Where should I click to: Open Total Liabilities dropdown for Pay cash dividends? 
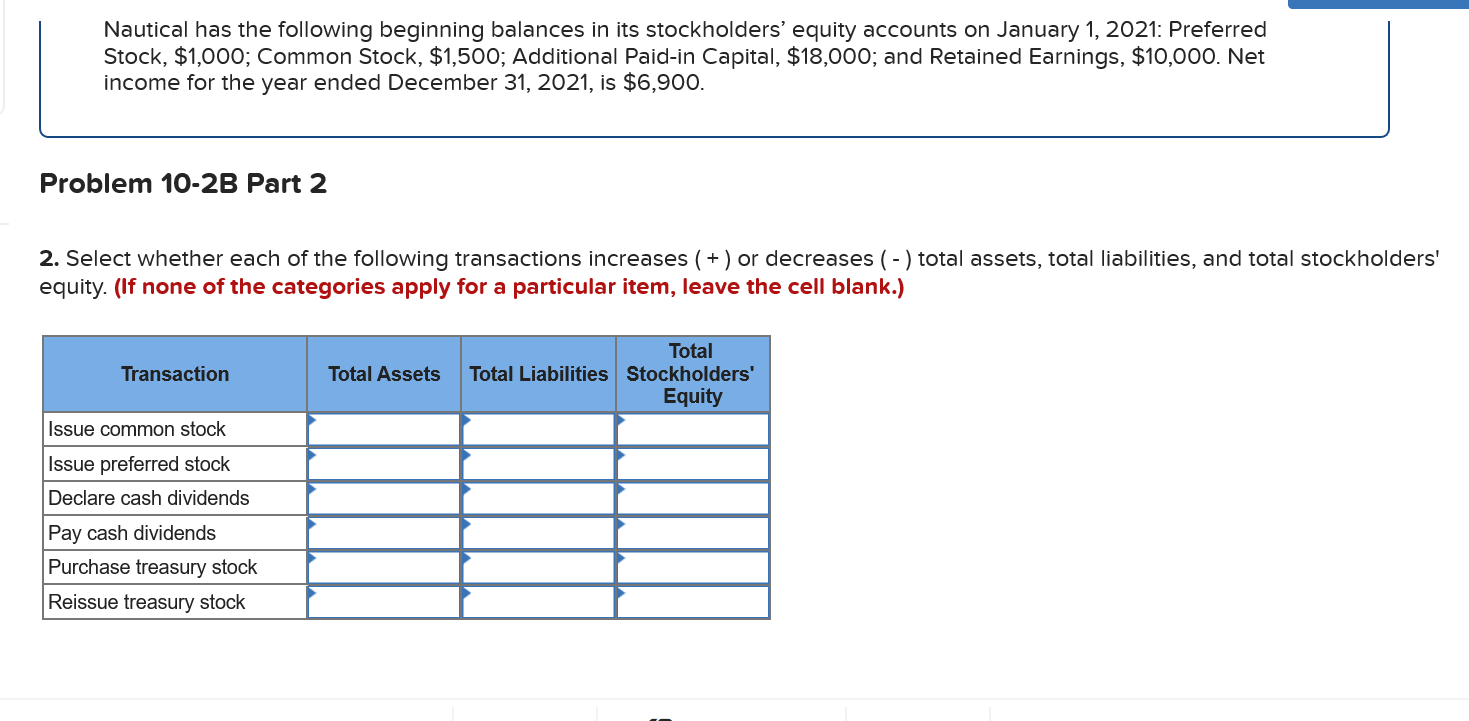[537, 532]
